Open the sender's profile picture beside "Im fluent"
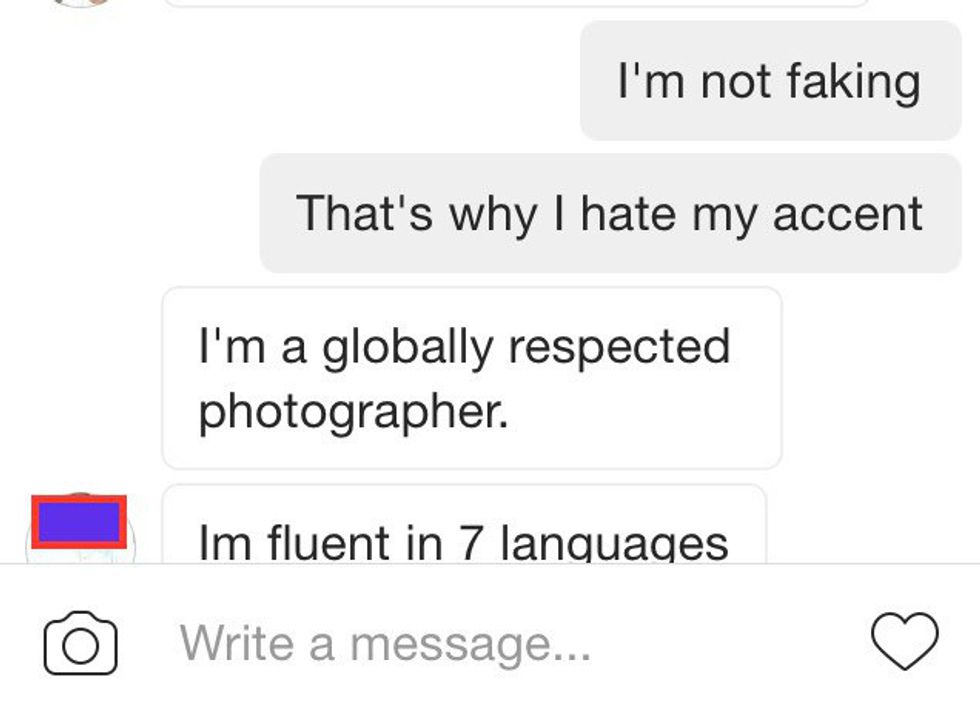 click(79, 524)
